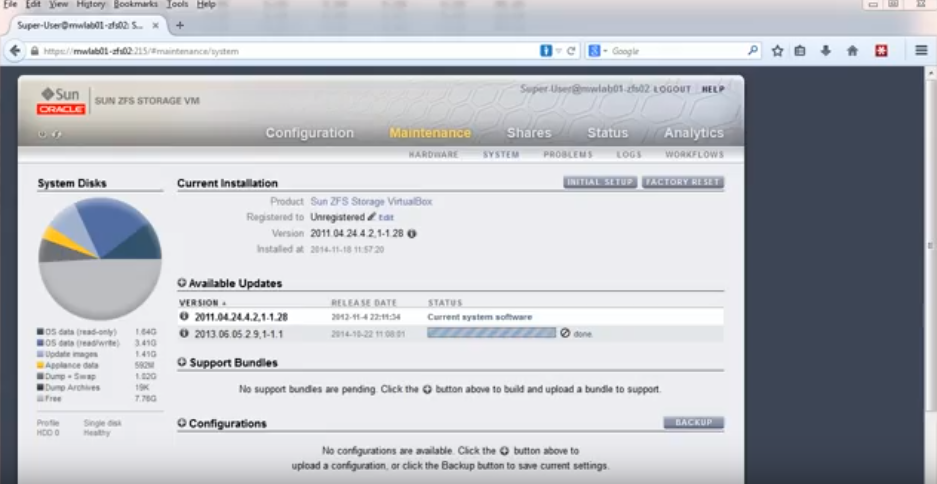The width and height of the screenshot is (937, 484).
Task: Click the power icon in appliance header
Action: (x=42, y=134)
